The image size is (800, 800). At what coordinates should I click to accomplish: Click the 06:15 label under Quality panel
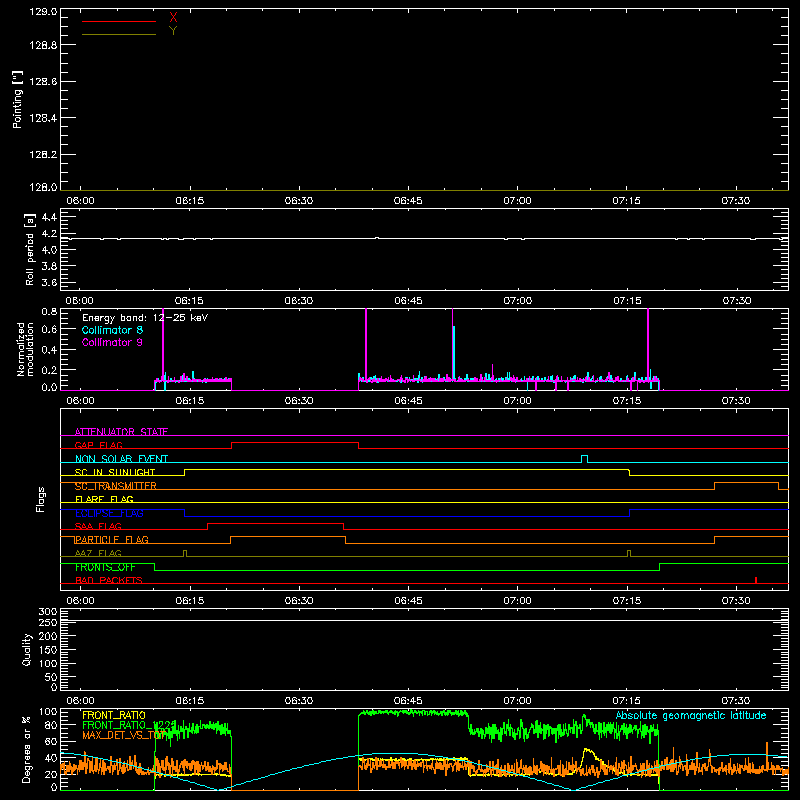tap(190, 701)
